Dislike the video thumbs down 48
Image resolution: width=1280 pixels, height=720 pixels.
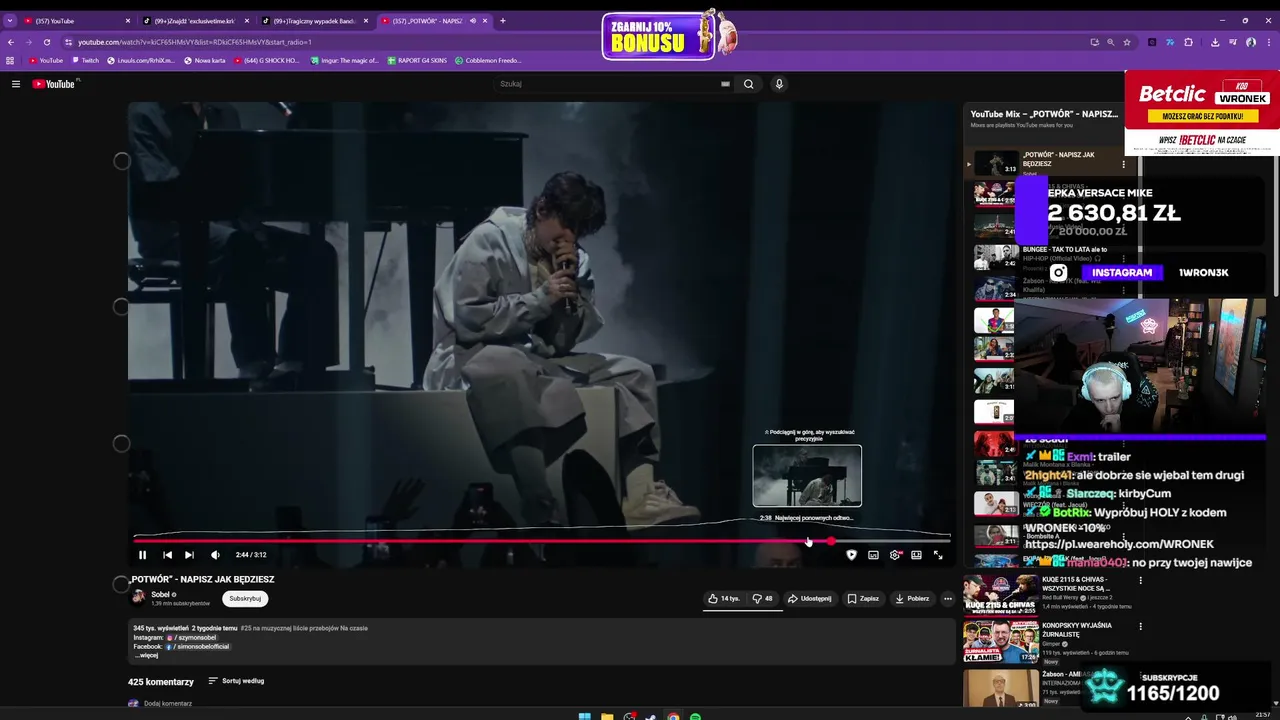[x=762, y=599]
